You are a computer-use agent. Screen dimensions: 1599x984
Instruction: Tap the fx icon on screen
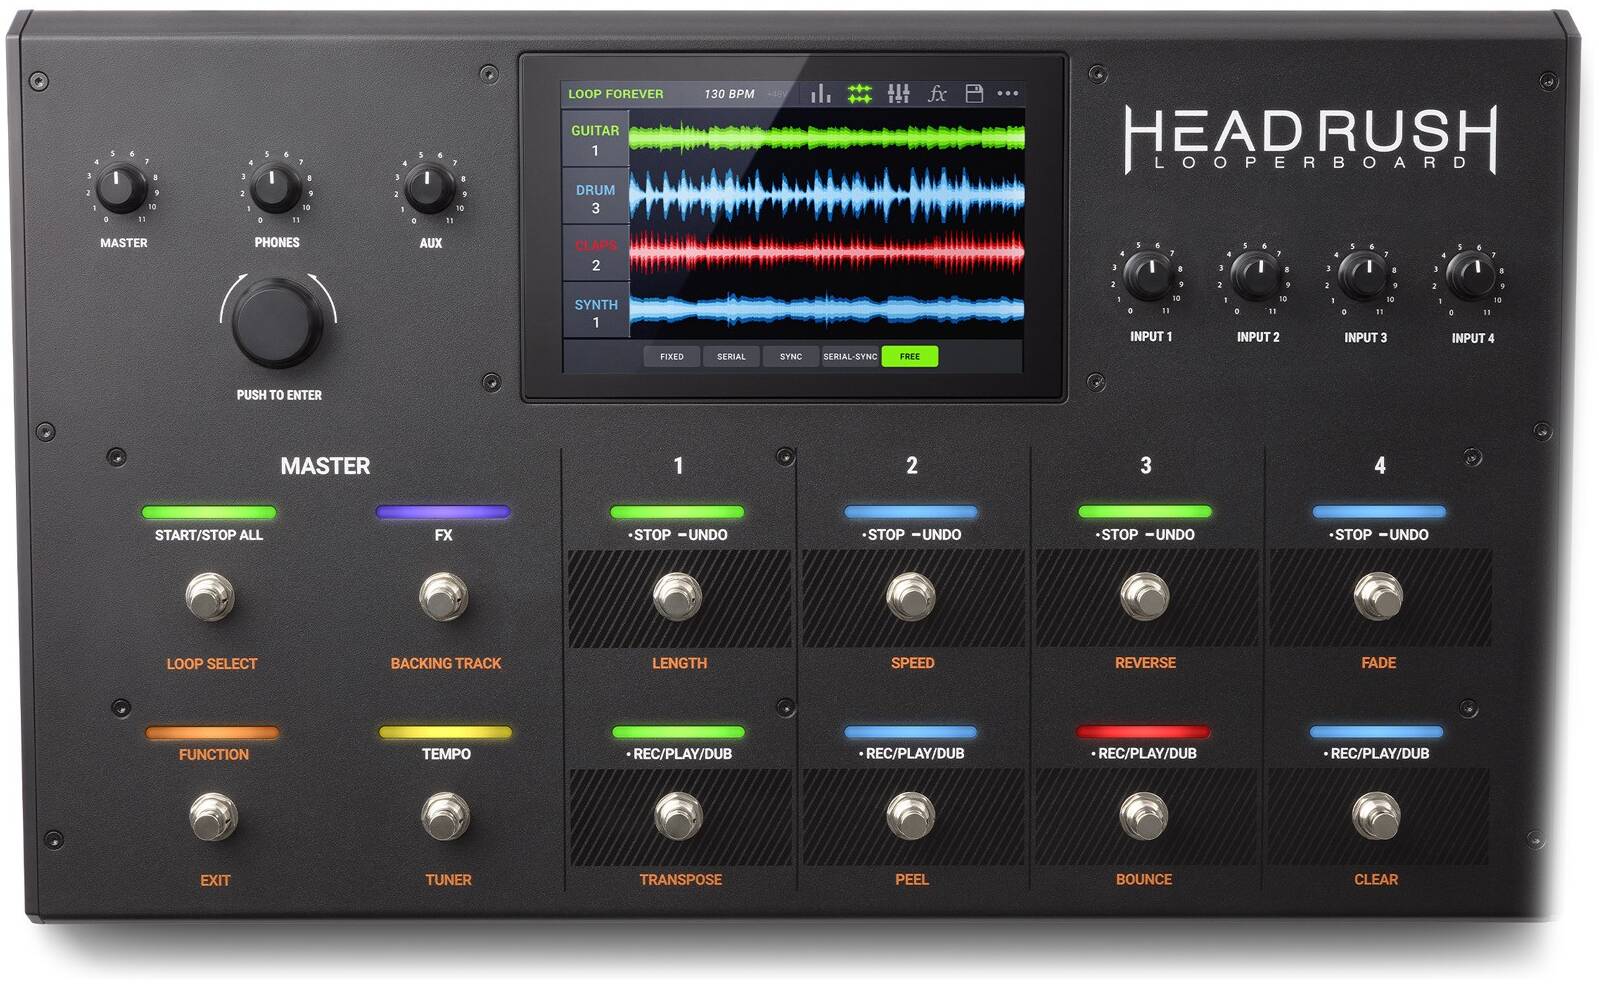point(937,93)
